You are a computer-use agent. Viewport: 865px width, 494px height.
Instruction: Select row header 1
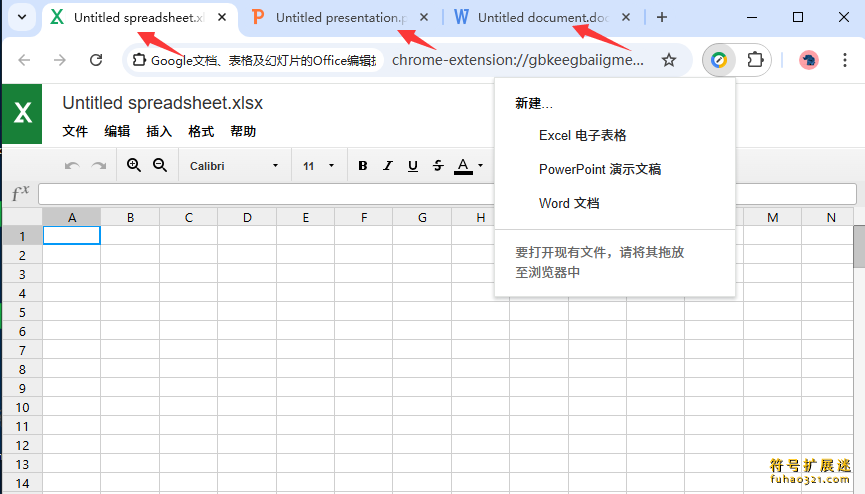[22, 236]
